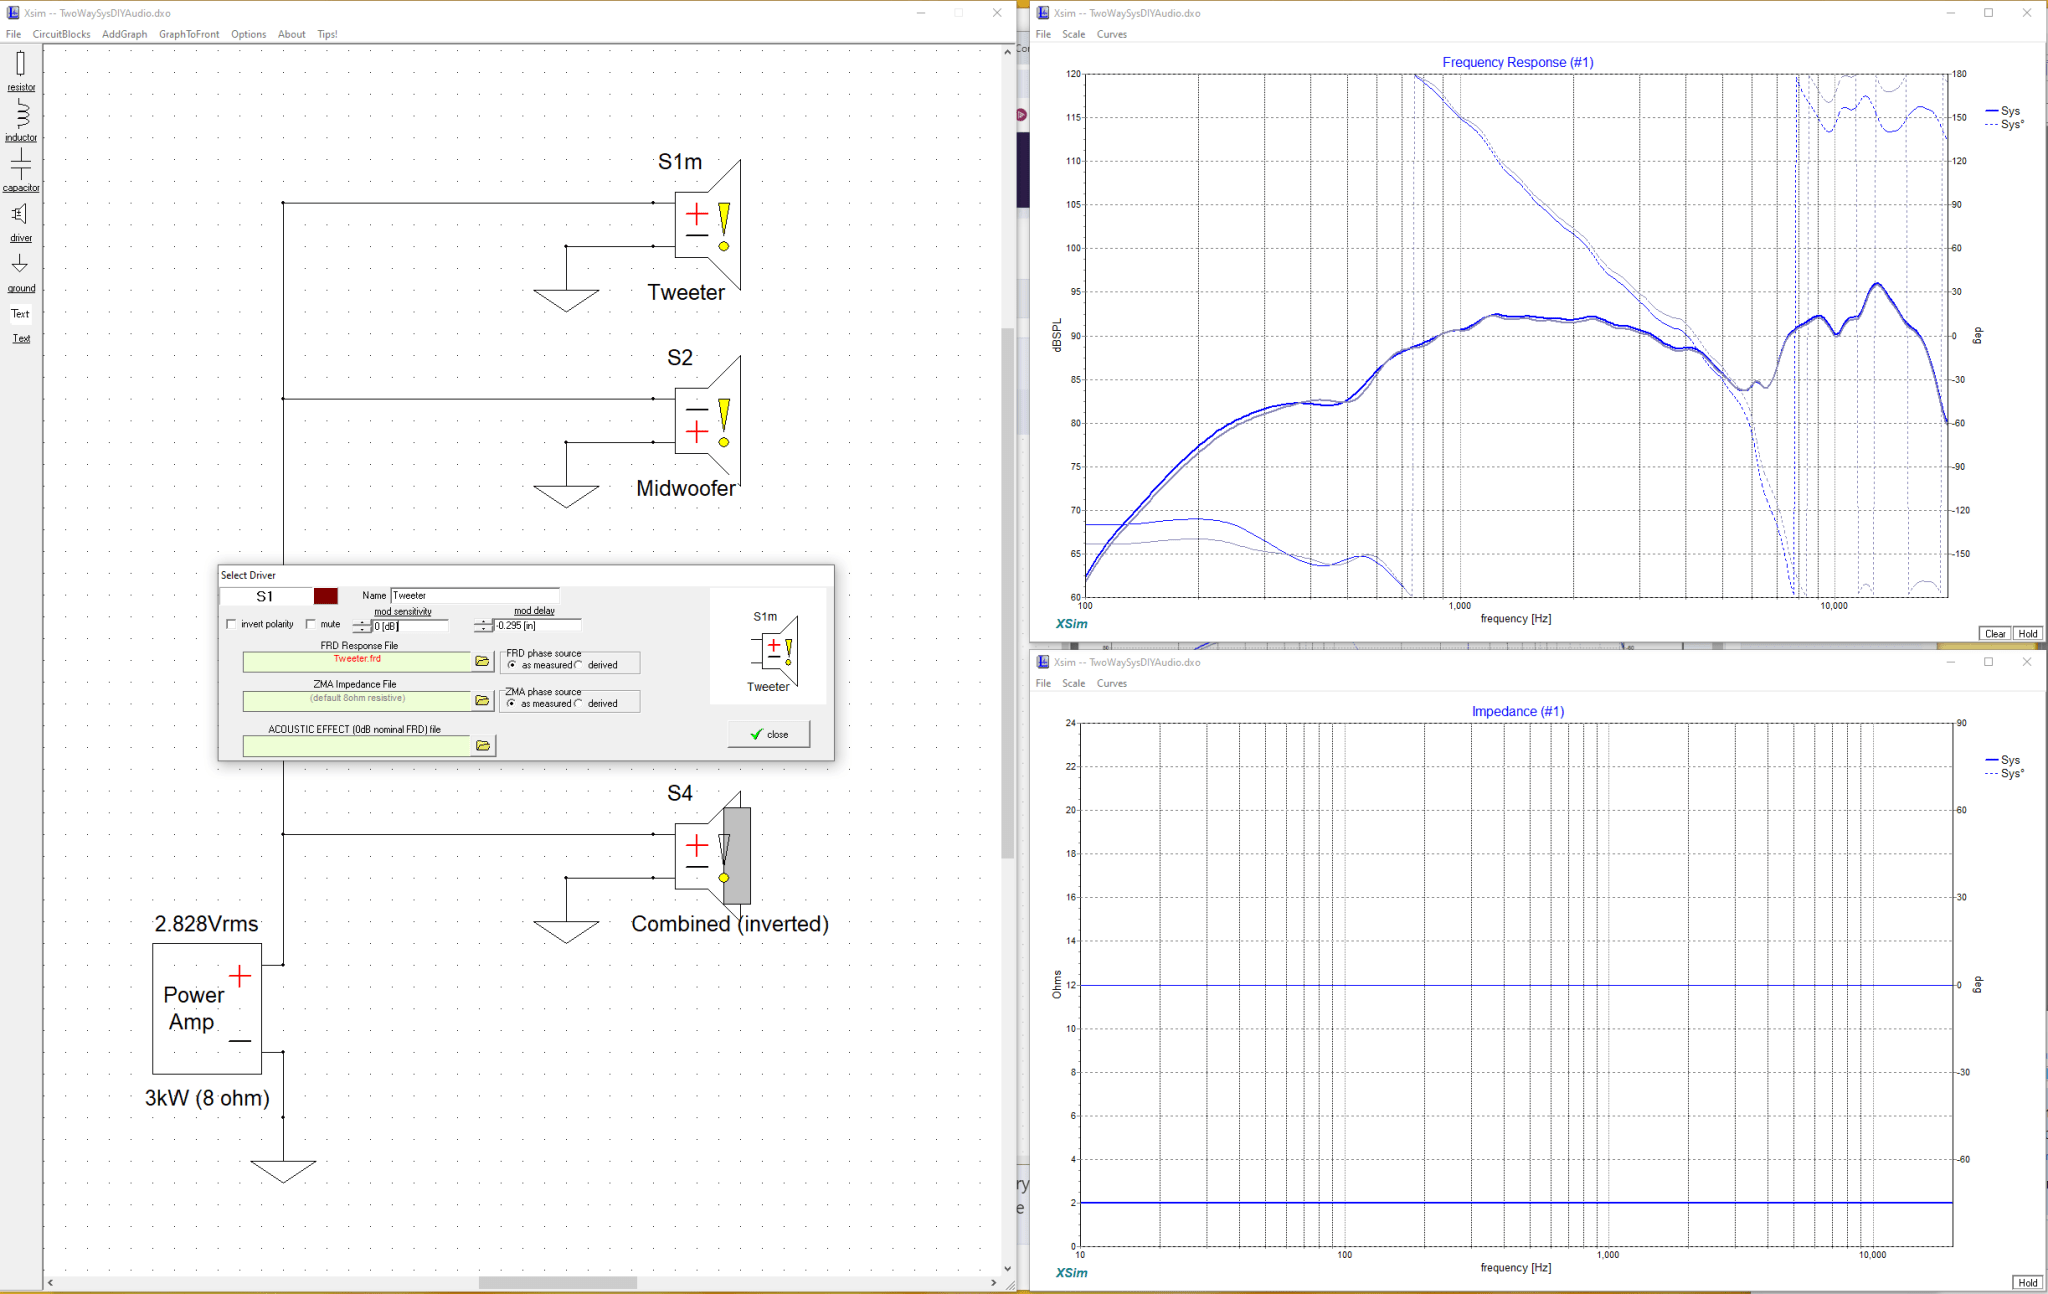
Task: Open Curves menu in Frequency Response window
Action: pyautogui.click(x=1112, y=34)
